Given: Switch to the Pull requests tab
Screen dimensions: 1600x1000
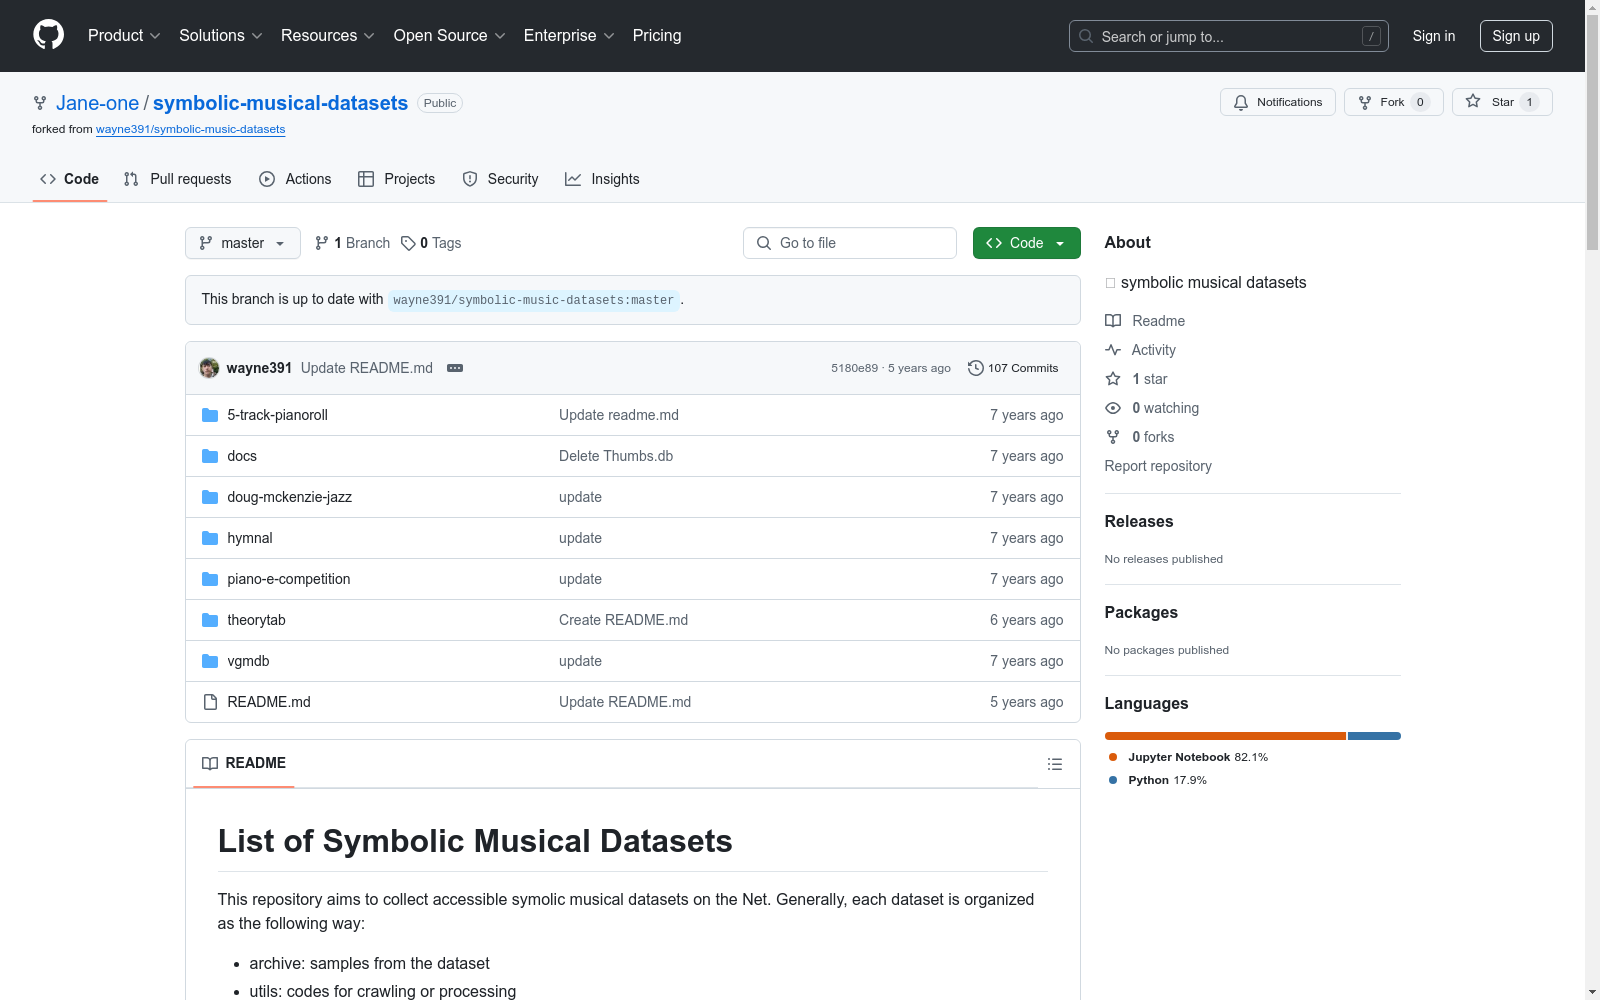Looking at the screenshot, I should [x=178, y=179].
